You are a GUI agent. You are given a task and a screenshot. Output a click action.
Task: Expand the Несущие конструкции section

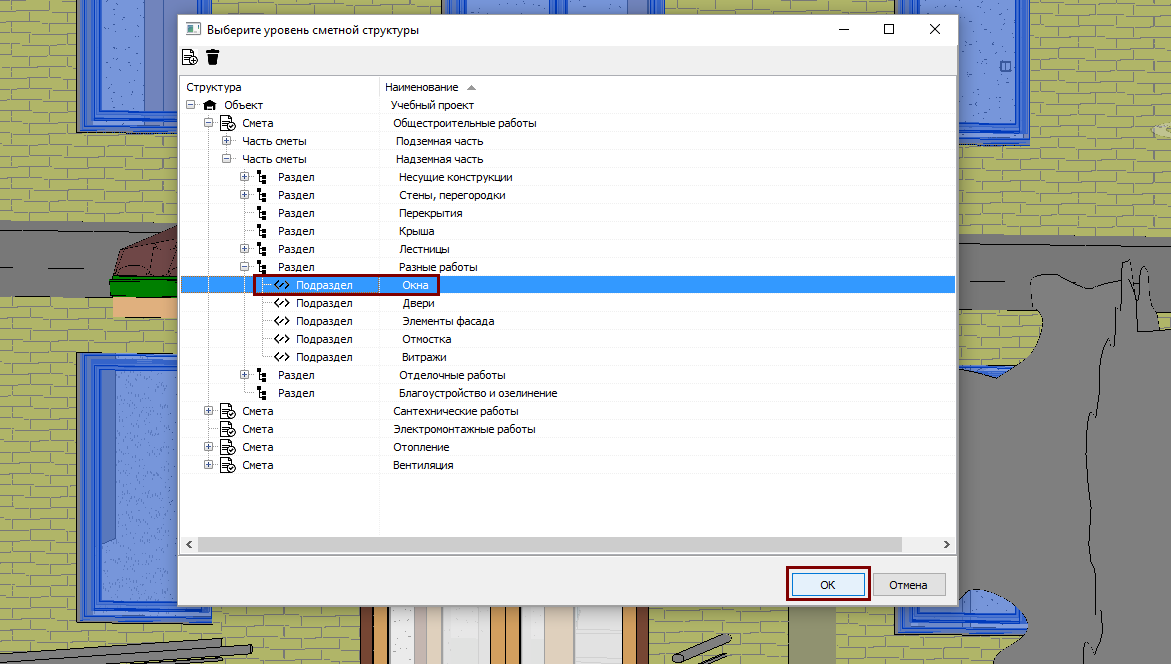(244, 177)
